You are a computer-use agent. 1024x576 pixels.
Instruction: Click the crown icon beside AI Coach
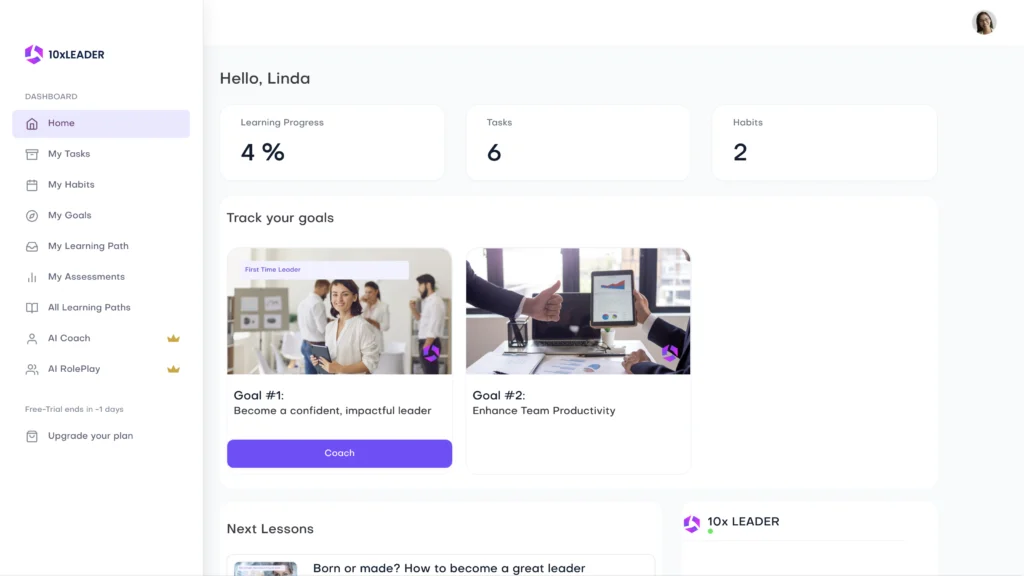(173, 338)
